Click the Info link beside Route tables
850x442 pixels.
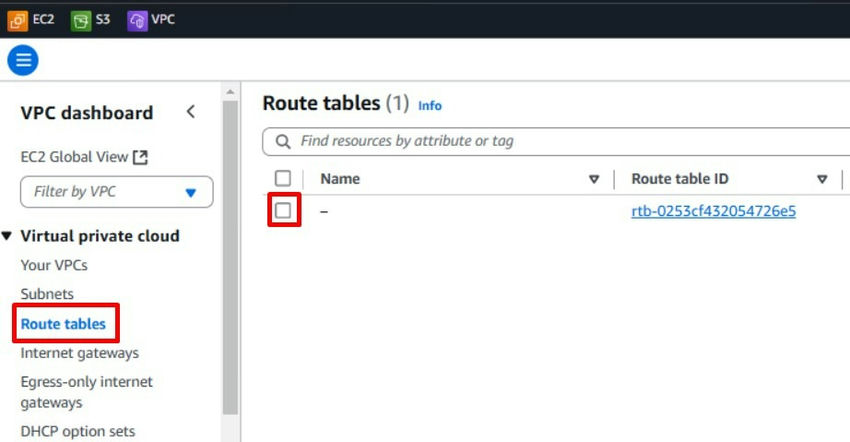tap(430, 105)
